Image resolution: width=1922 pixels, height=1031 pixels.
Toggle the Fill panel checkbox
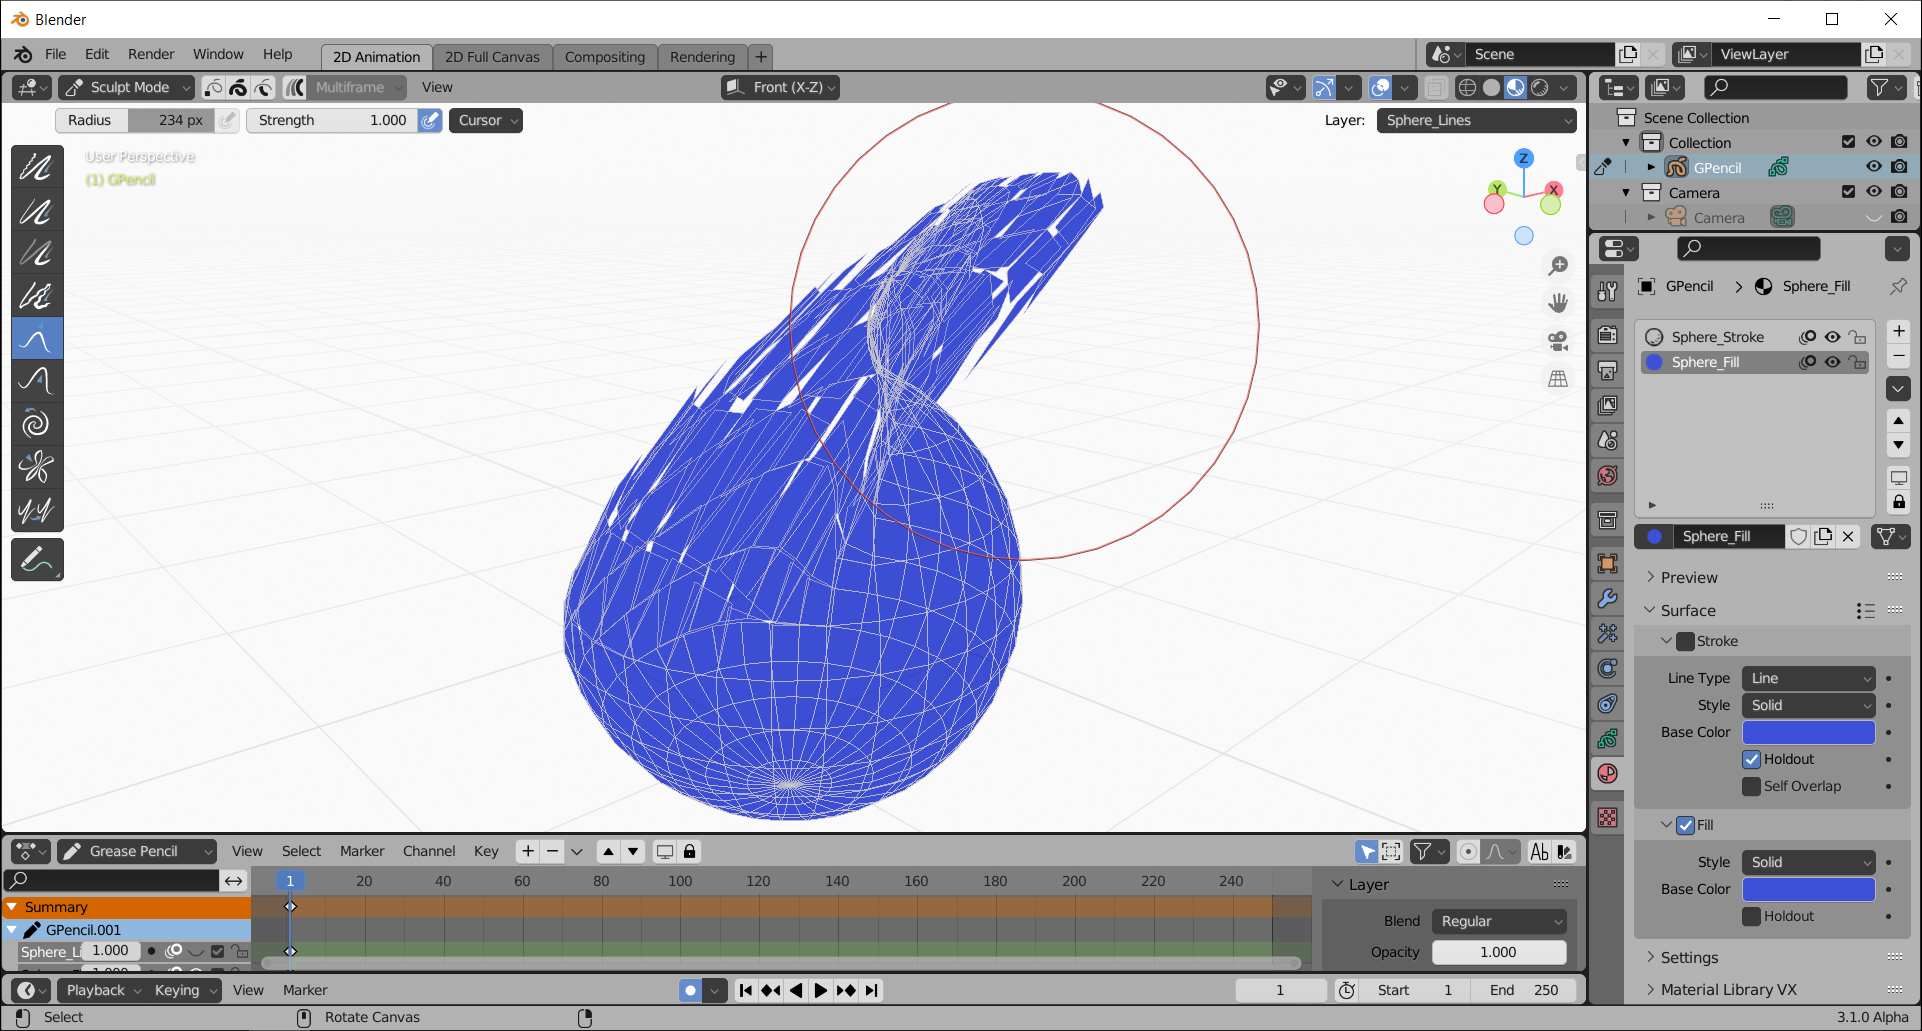[x=1686, y=825]
